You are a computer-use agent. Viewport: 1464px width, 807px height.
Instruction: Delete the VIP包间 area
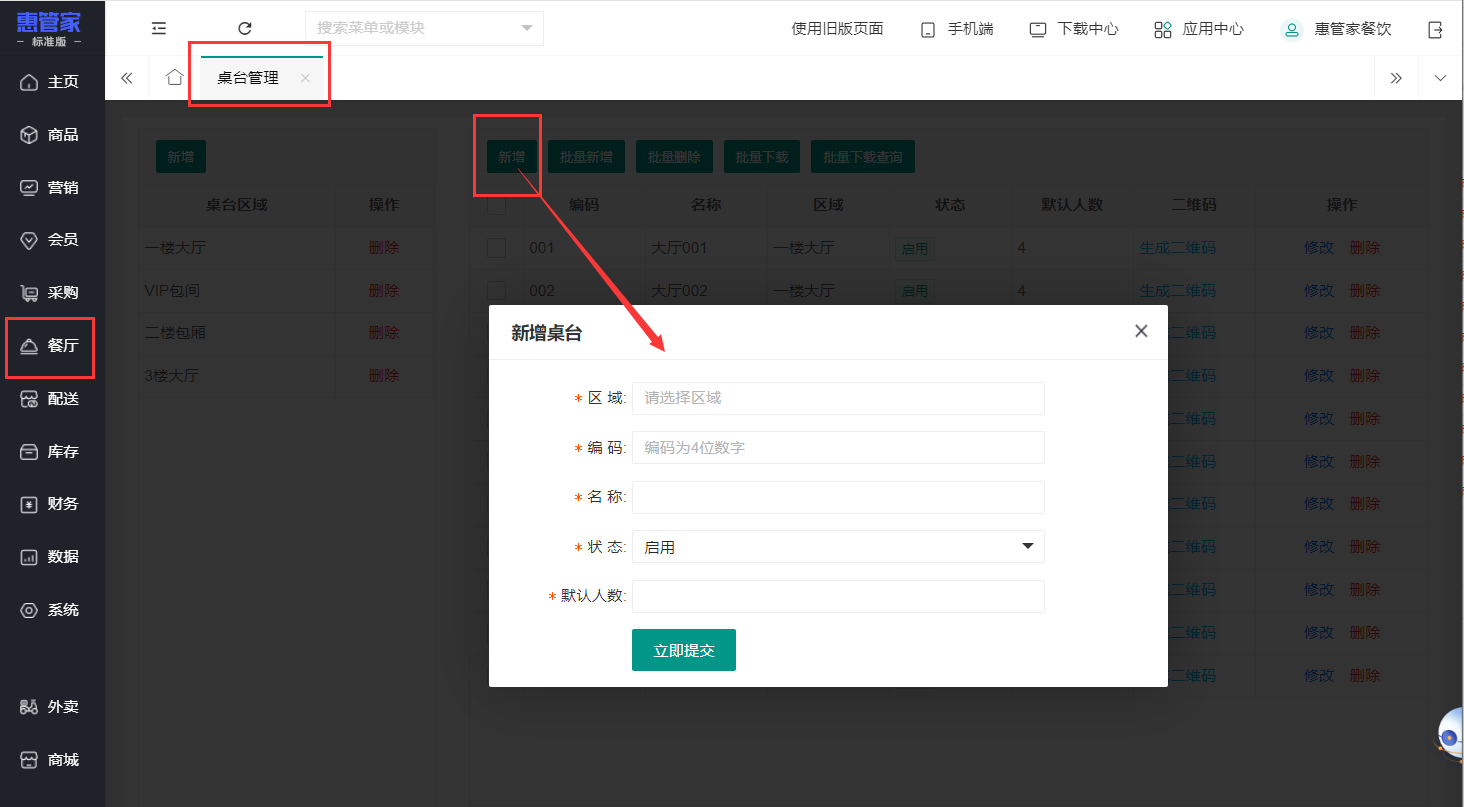coord(384,290)
